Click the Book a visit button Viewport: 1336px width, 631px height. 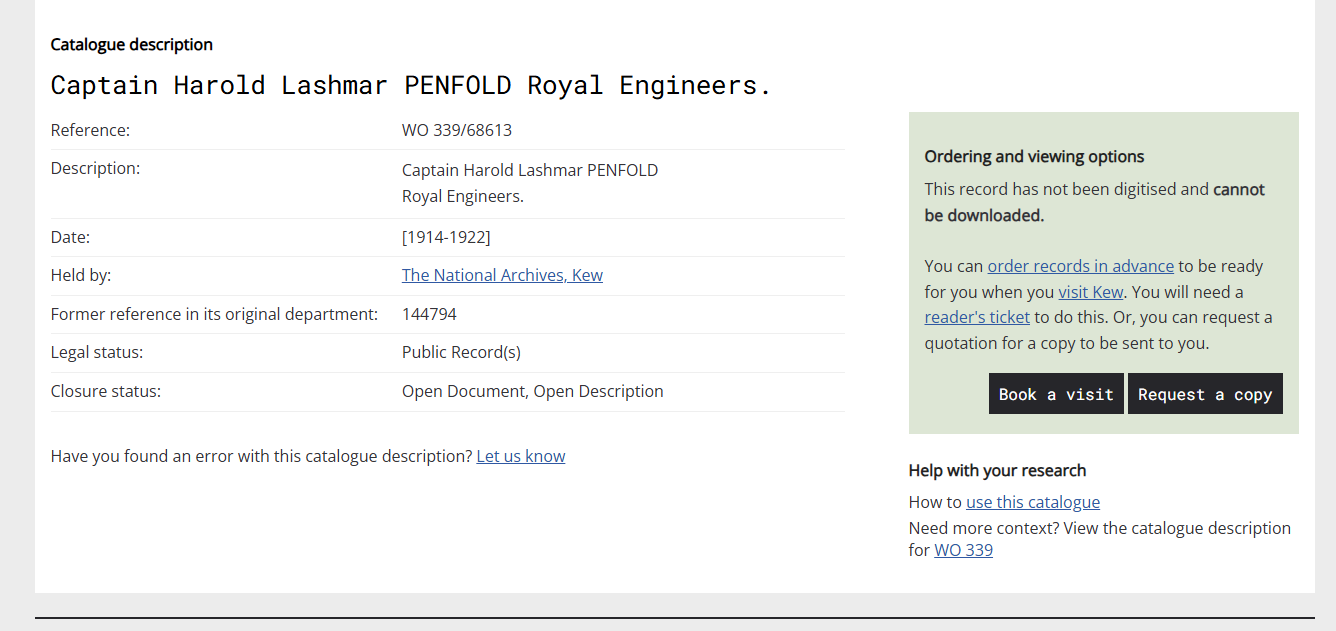[1056, 394]
